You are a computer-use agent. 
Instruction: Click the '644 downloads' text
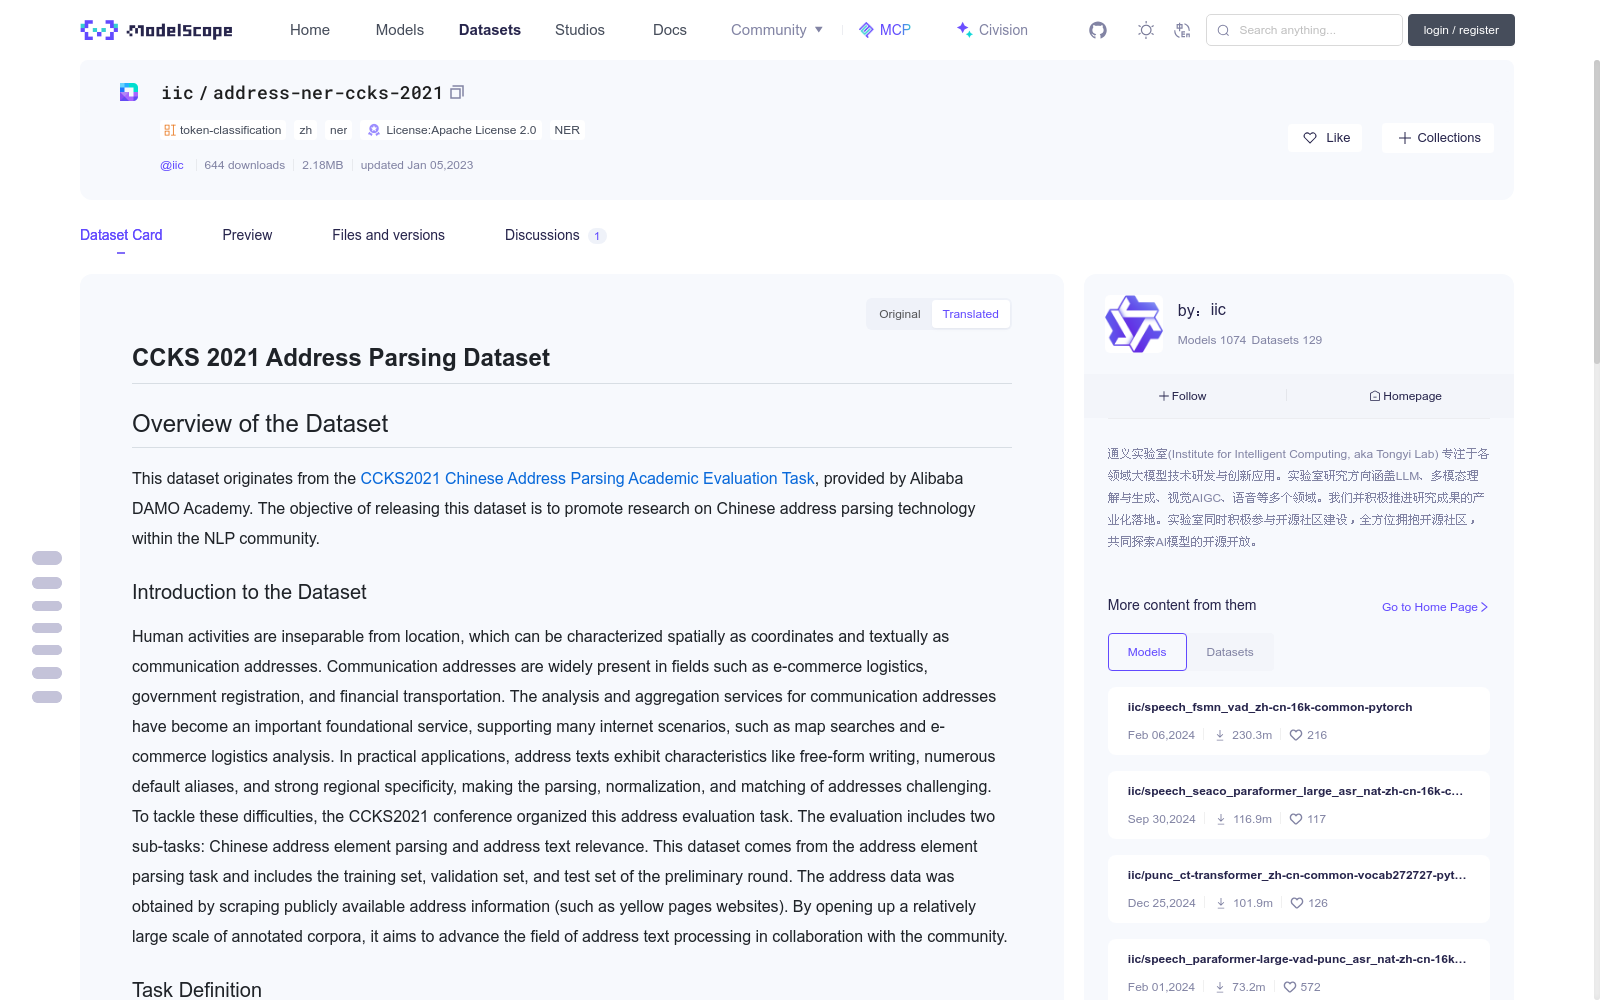point(244,165)
